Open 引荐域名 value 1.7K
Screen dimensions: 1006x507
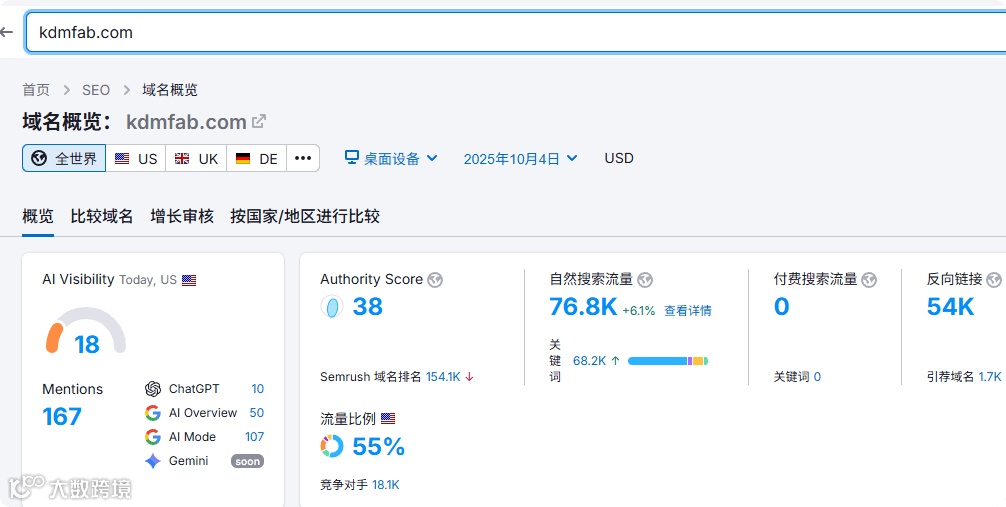click(x=990, y=377)
